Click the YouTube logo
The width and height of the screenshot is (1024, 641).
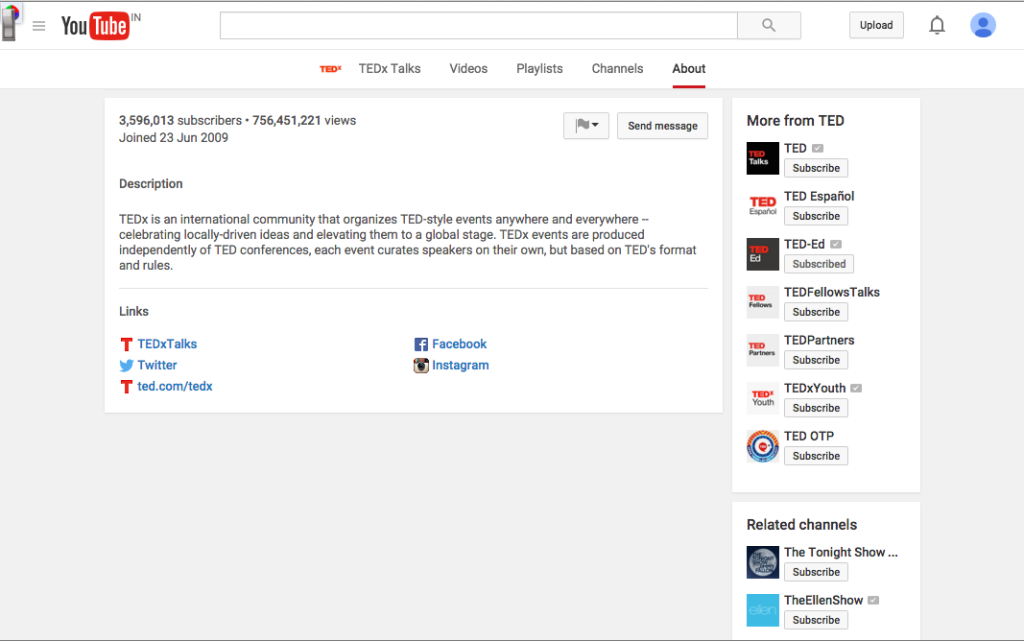tap(95, 26)
